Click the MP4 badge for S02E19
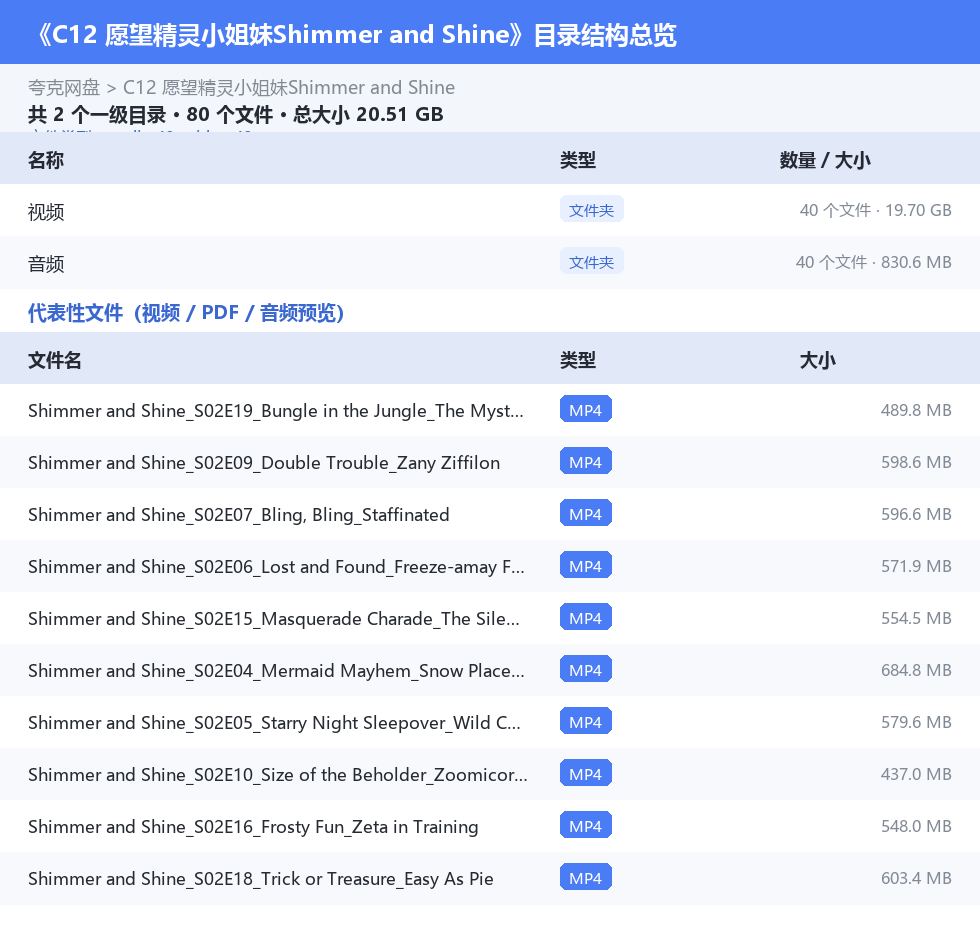Screen dimensions: 980x936 pos(586,409)
